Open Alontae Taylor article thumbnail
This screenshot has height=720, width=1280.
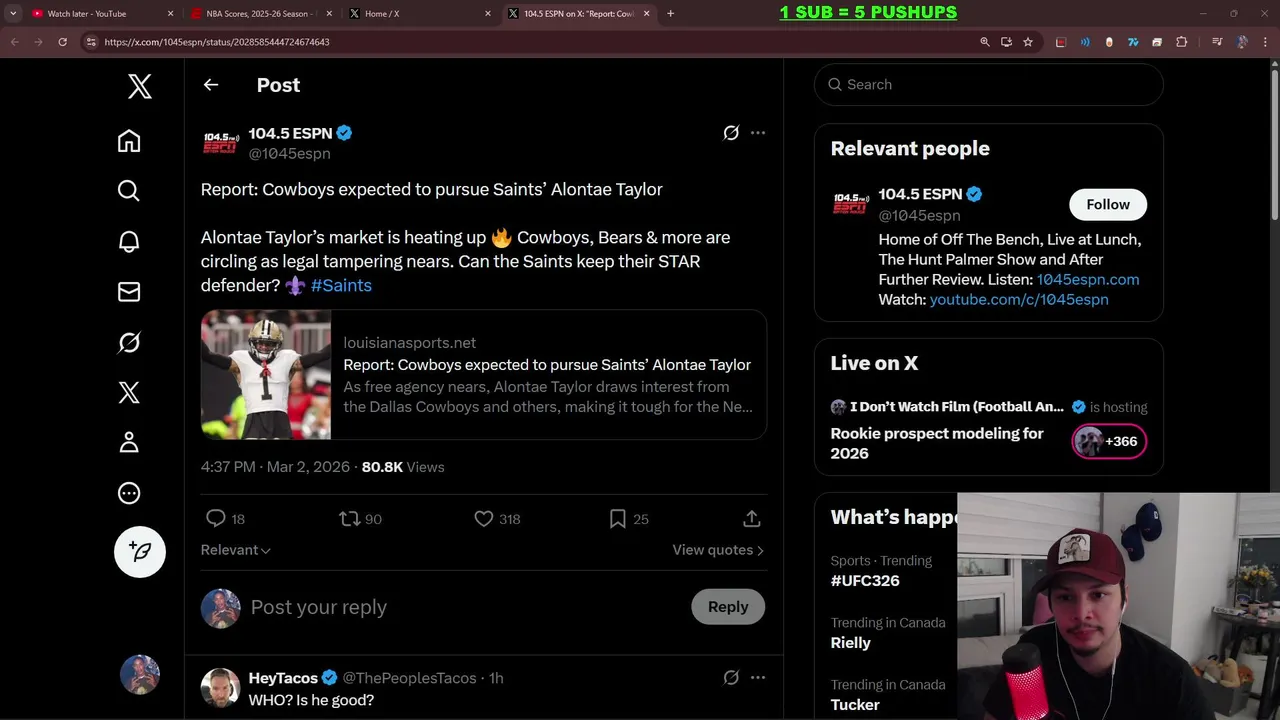[266, 375]
